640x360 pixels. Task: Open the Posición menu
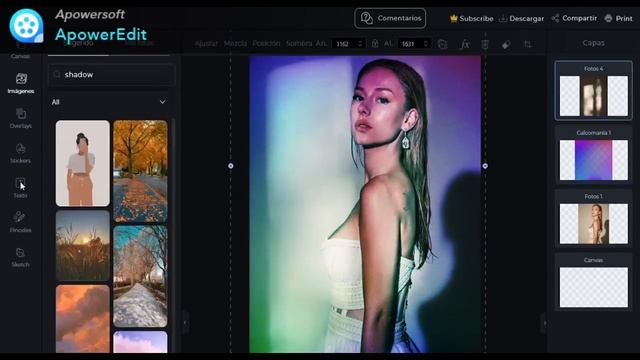click(266, 43)
